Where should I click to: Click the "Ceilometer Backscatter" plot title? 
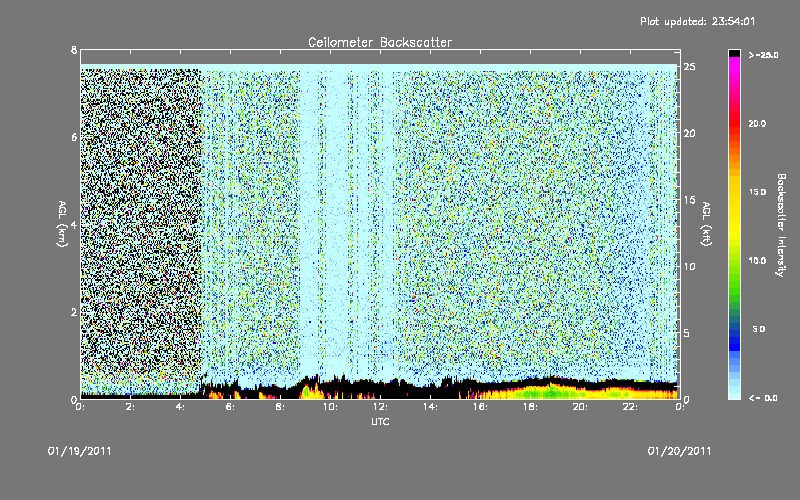380,42
